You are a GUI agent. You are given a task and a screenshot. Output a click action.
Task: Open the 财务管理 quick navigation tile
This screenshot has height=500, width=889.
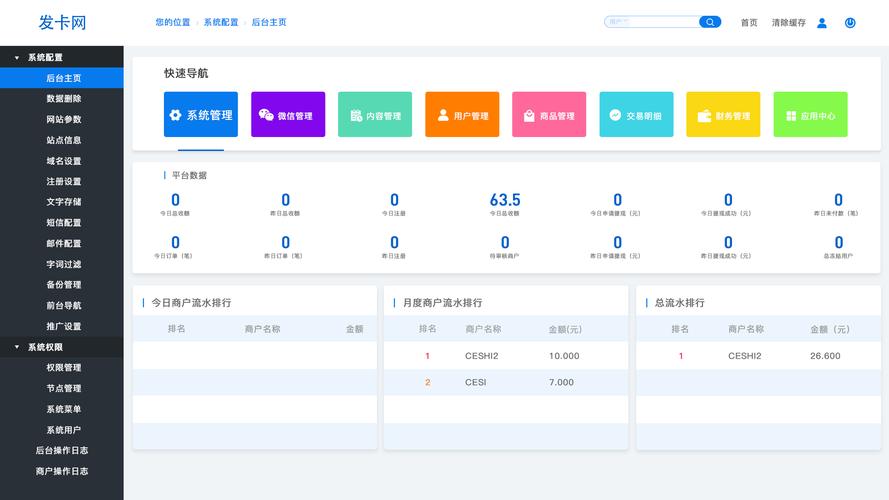pos(723,115)
